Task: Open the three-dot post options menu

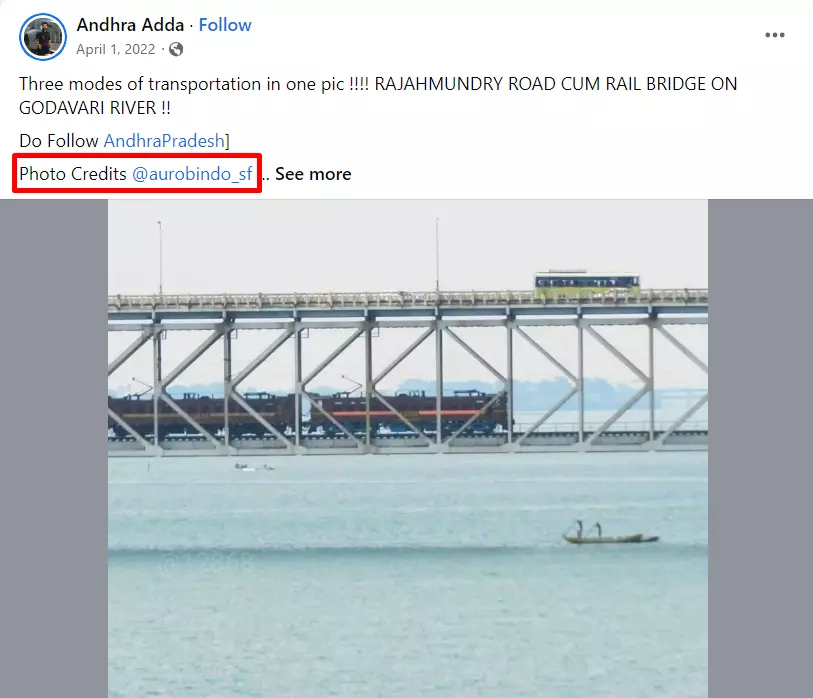Action: 775,35
